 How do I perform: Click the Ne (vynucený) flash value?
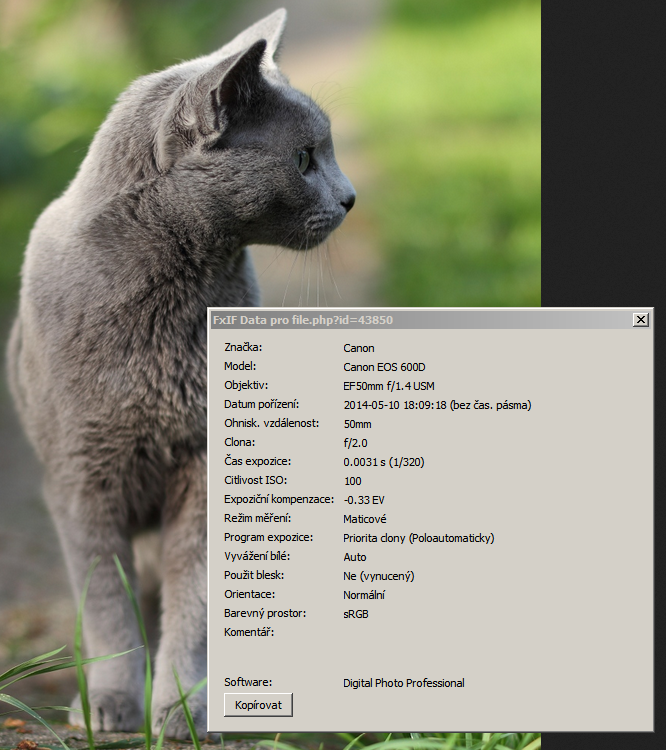tap(378, 576)
